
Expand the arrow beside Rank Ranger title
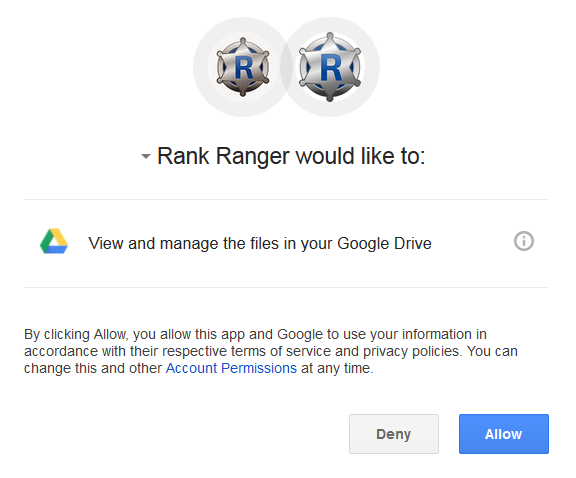[x=146, y=157]
